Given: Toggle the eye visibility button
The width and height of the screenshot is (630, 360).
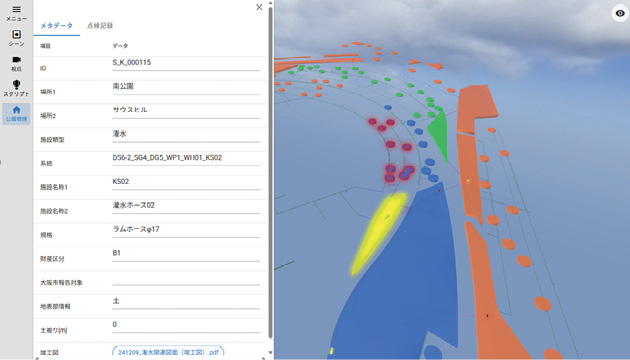Looking at the screenshot, I should click(620, 13).
